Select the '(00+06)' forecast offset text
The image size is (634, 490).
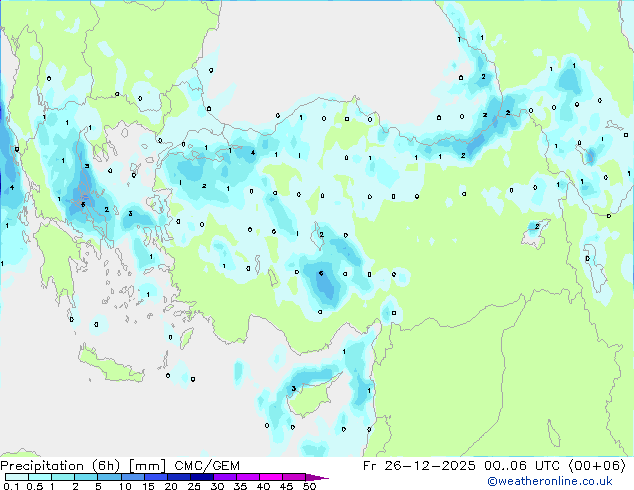[597, 466]
